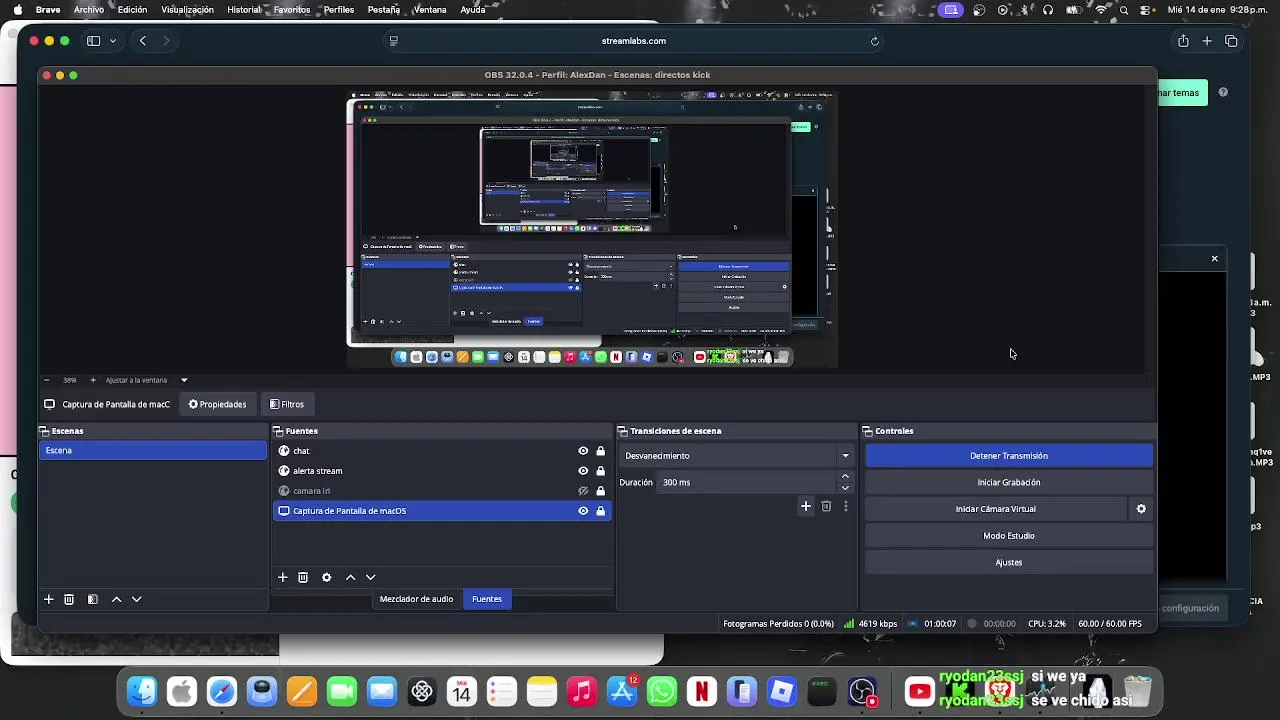Add a new scene with plus icon
The height and width of the screenshot is (720, 1280).
48,599
